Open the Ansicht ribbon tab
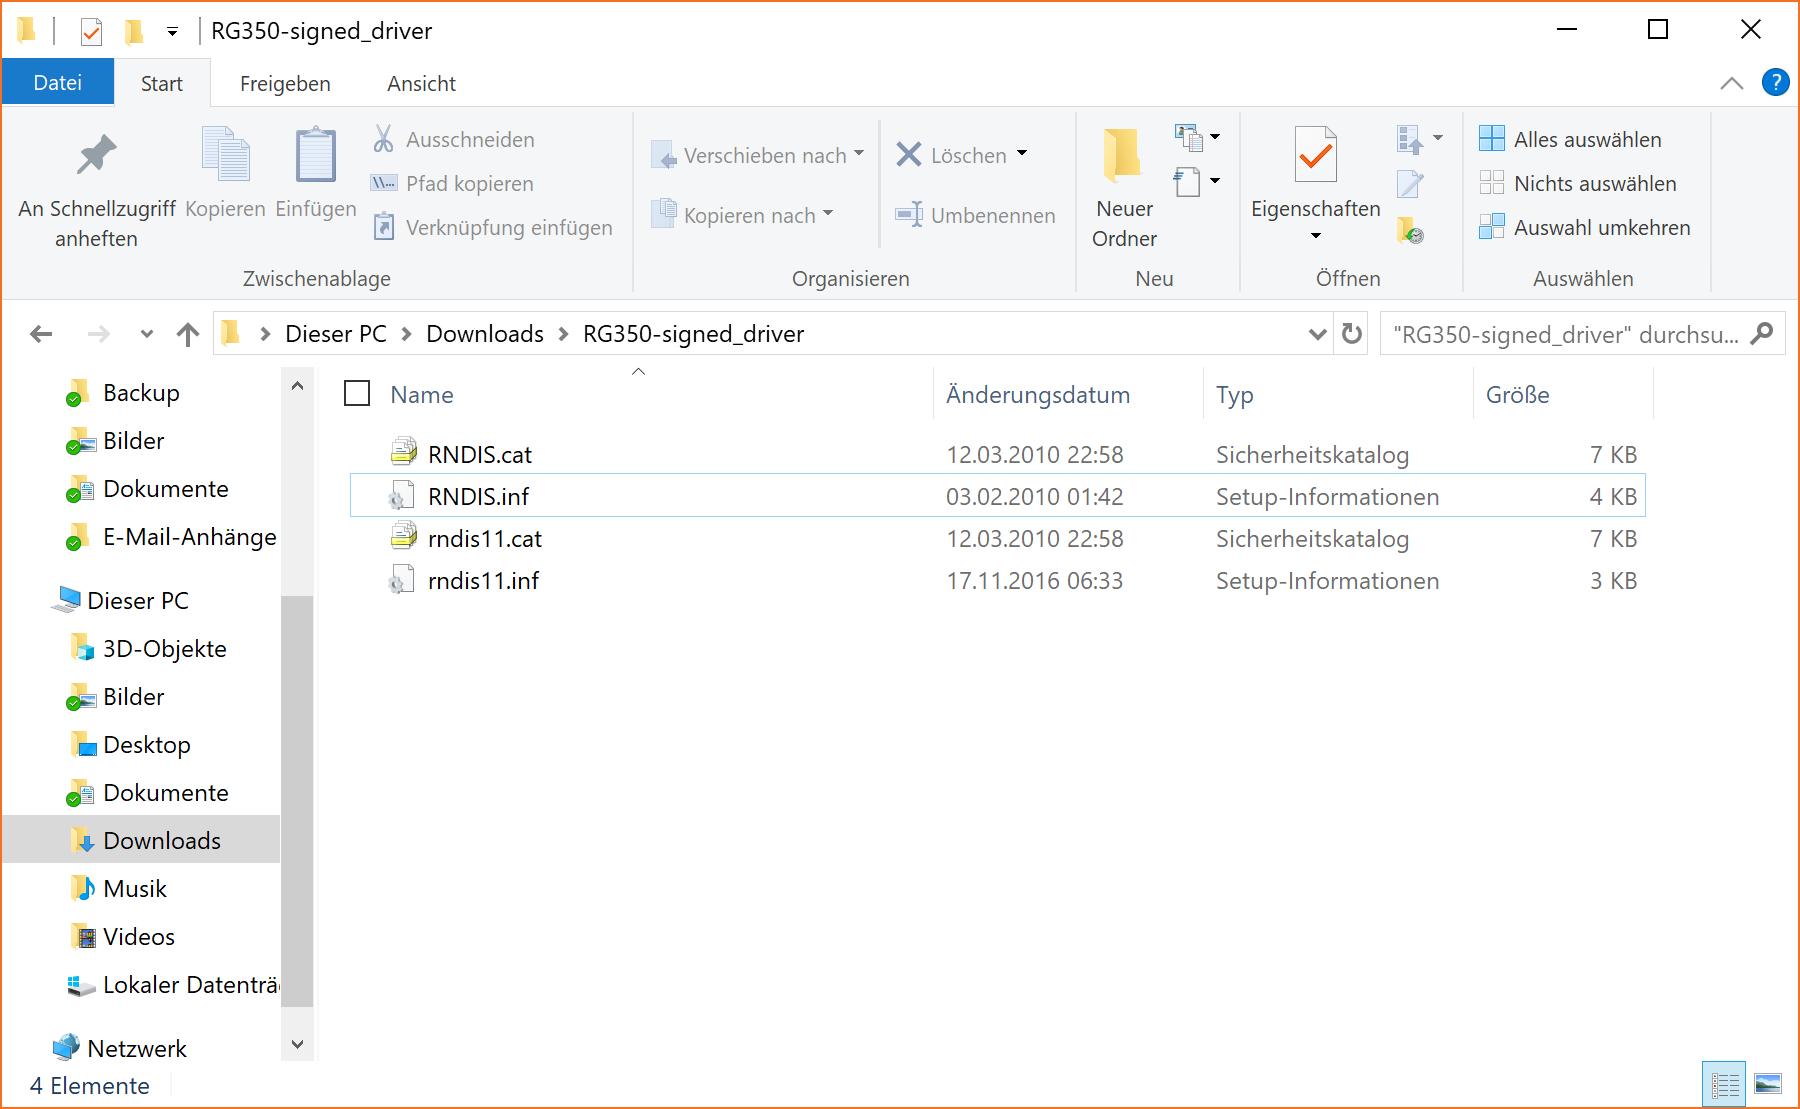Screen dimensions: 1800x1109 [421, 84]
